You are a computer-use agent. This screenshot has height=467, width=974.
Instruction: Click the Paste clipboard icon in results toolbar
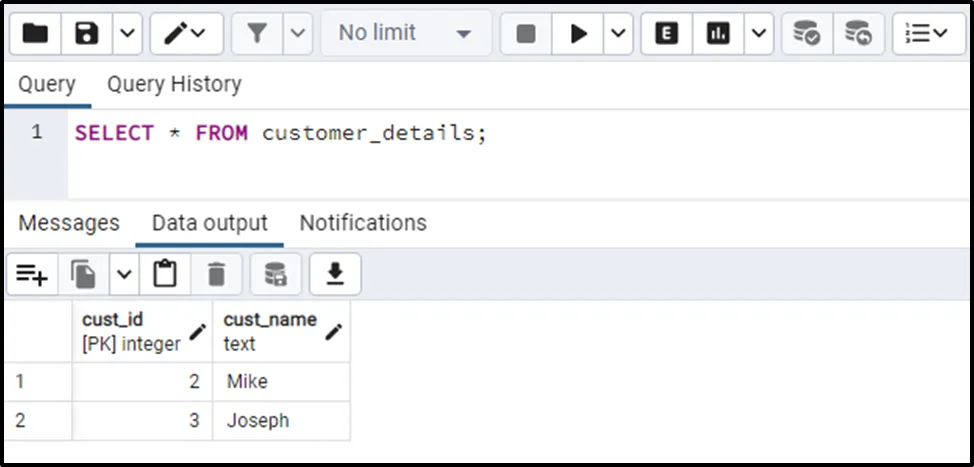point(165,274)
